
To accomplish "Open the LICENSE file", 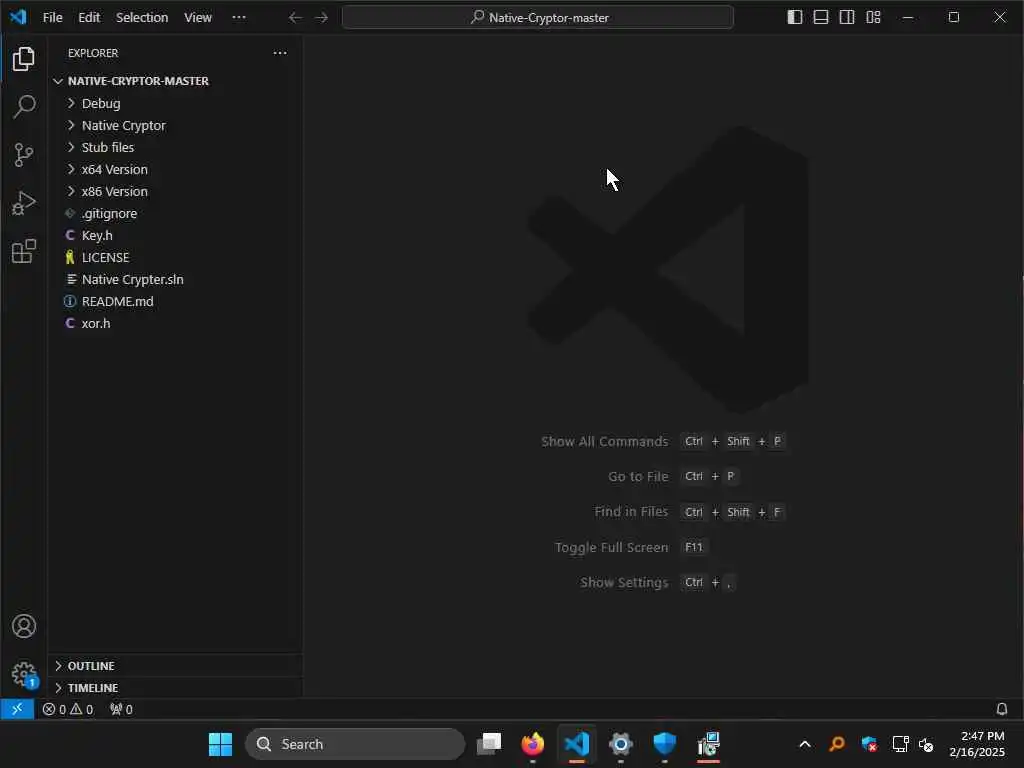I will (175, 257).
